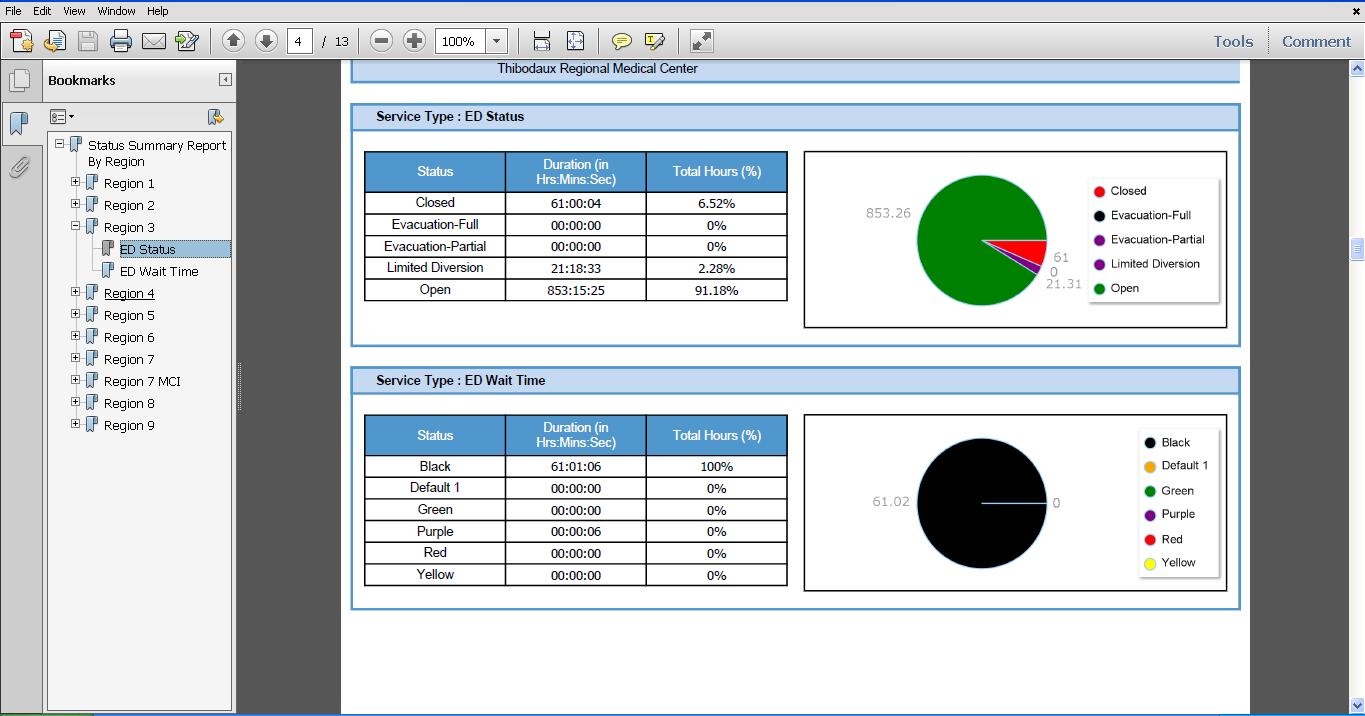
Task: Click the 91.18% total hours cell
Action: click(716, 290)
